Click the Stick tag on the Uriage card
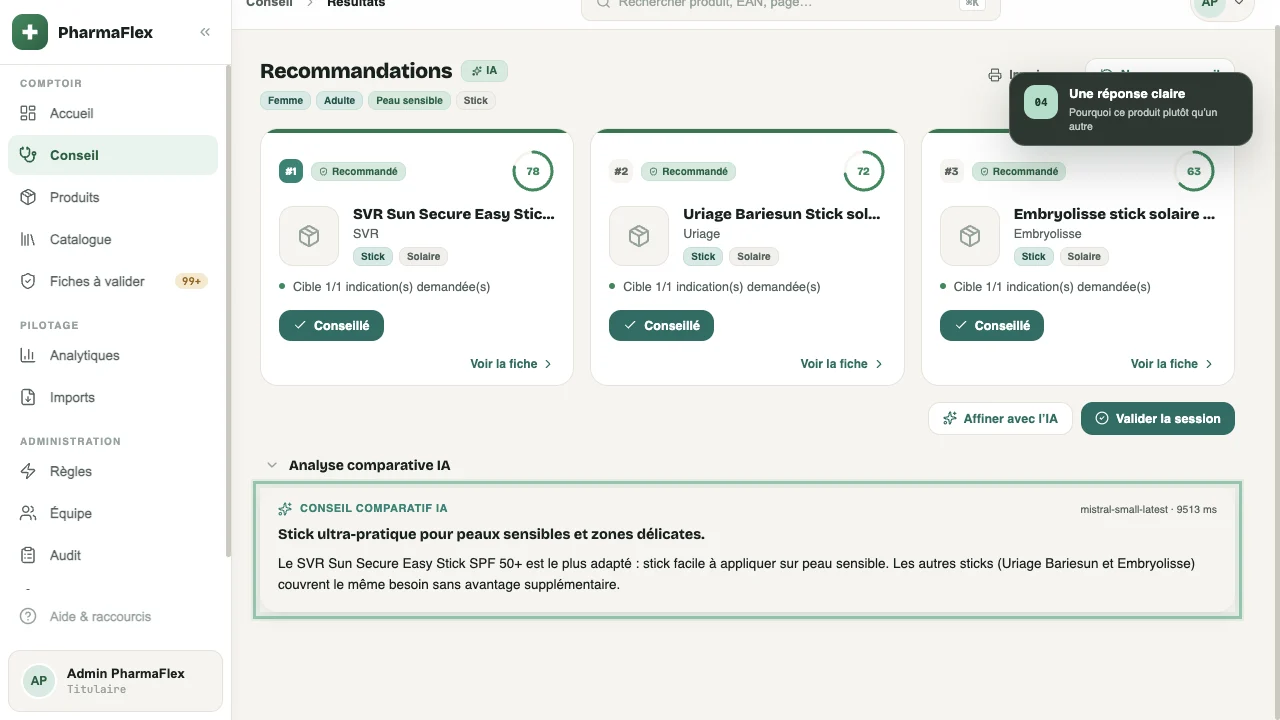 pyautogui.click(x=703, y=256)
